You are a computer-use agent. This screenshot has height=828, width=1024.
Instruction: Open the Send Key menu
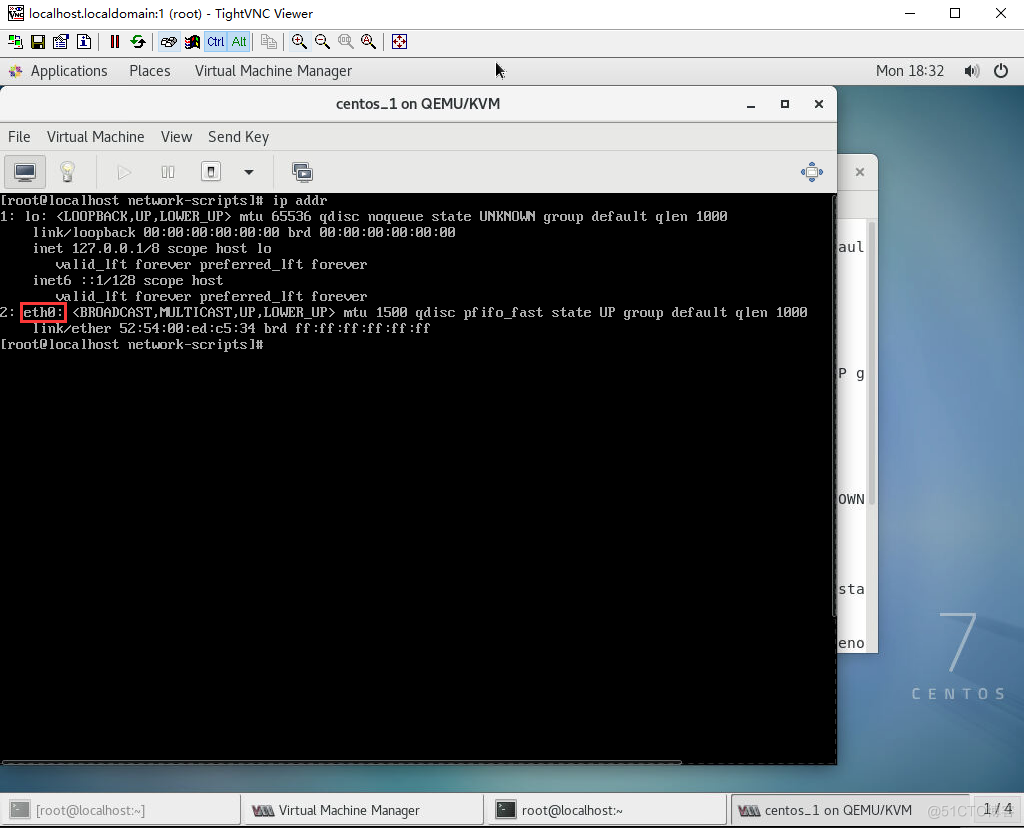[x=238, y=136]
